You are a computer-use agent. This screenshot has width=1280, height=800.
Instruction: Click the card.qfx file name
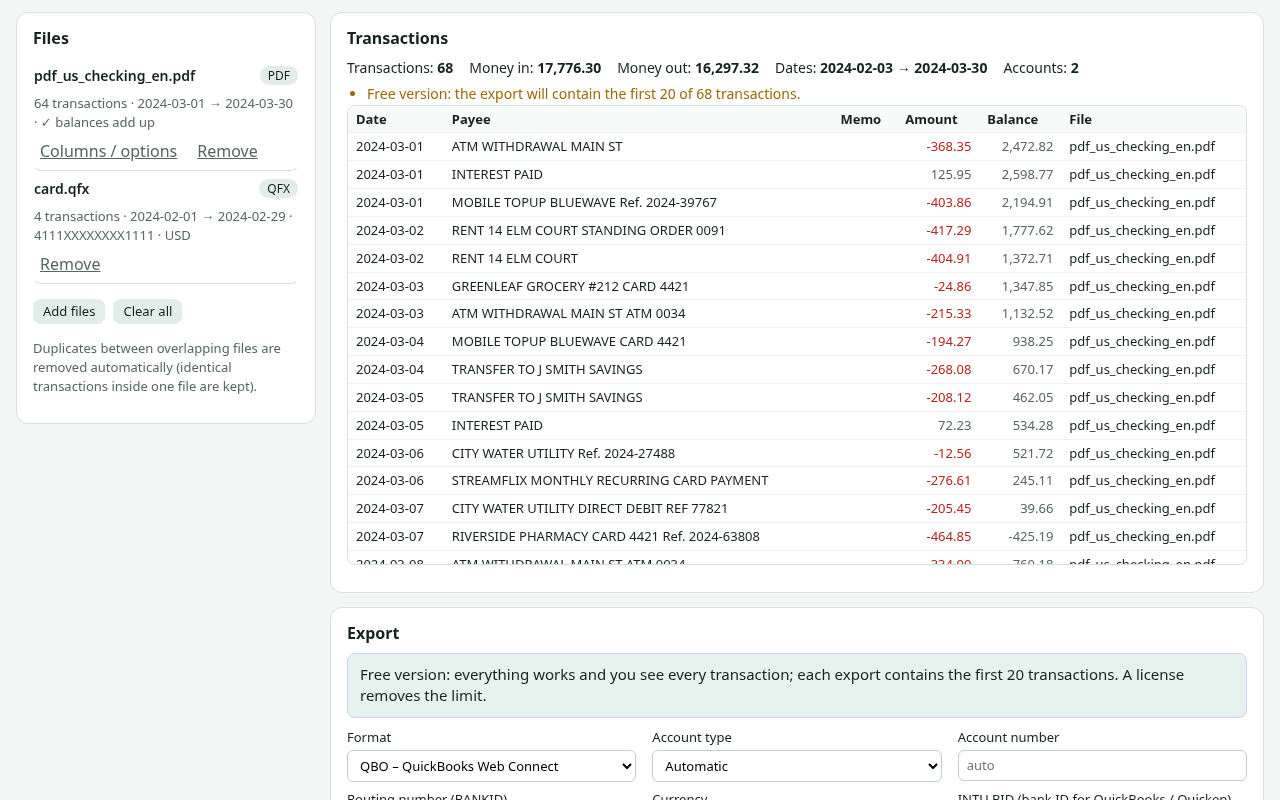62,189
